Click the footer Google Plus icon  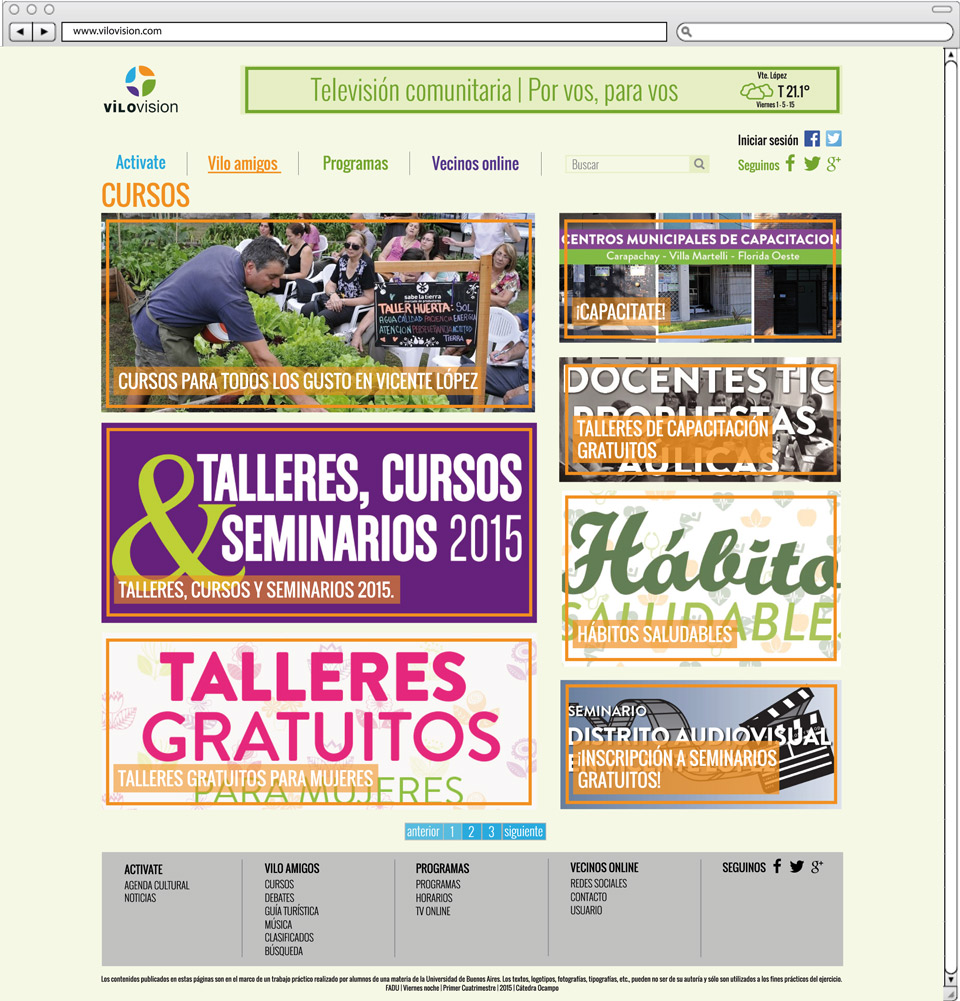(817, 867)
